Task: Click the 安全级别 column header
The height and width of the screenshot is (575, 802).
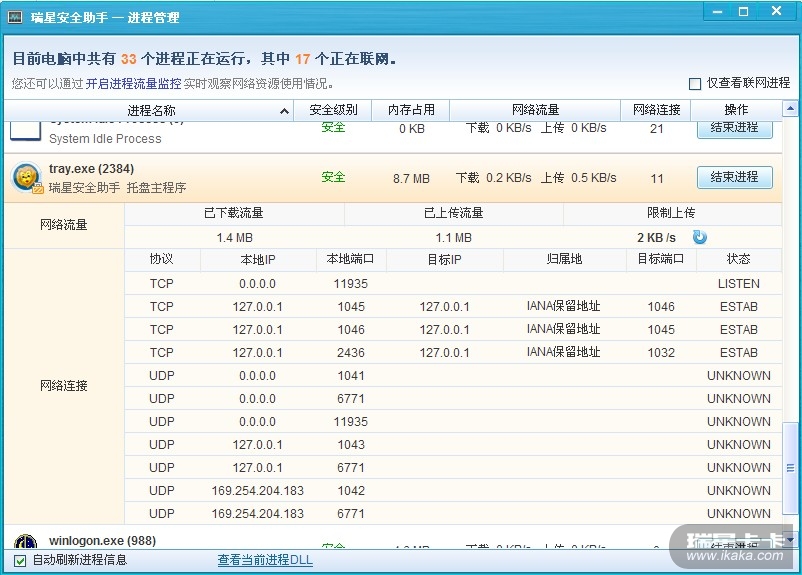Action: [x=333, y=110]
